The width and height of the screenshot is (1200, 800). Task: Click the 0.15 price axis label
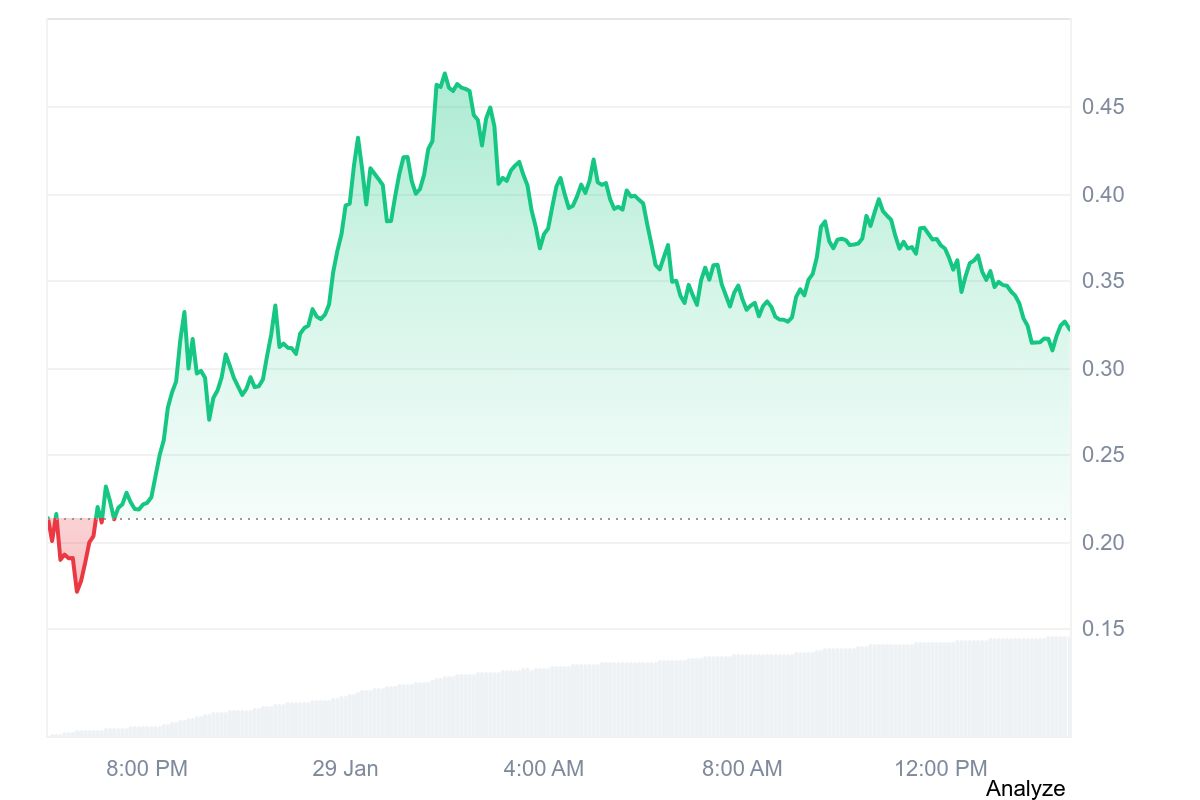click(x=1102, y=629)
